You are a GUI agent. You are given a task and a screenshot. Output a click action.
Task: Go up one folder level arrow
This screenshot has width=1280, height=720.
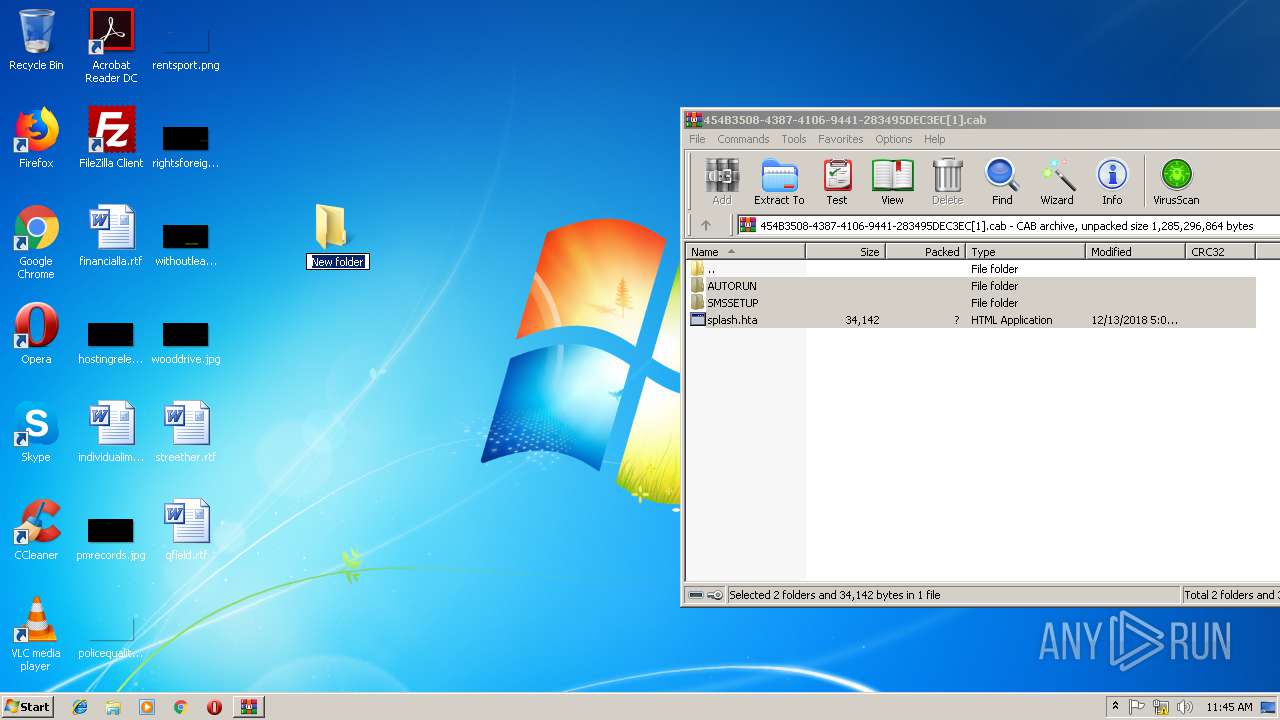click(x=706, y=226)
